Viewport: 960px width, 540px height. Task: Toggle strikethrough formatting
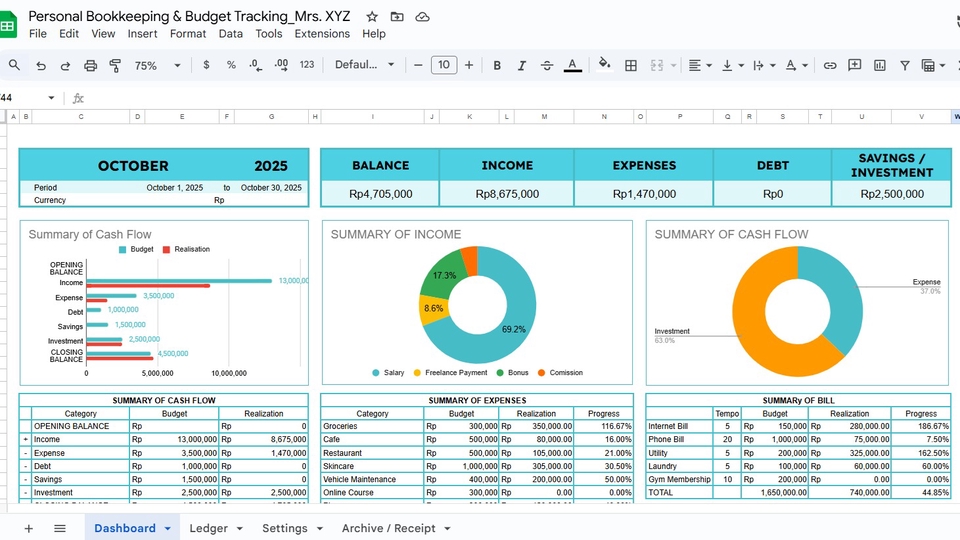click(547, 65)
